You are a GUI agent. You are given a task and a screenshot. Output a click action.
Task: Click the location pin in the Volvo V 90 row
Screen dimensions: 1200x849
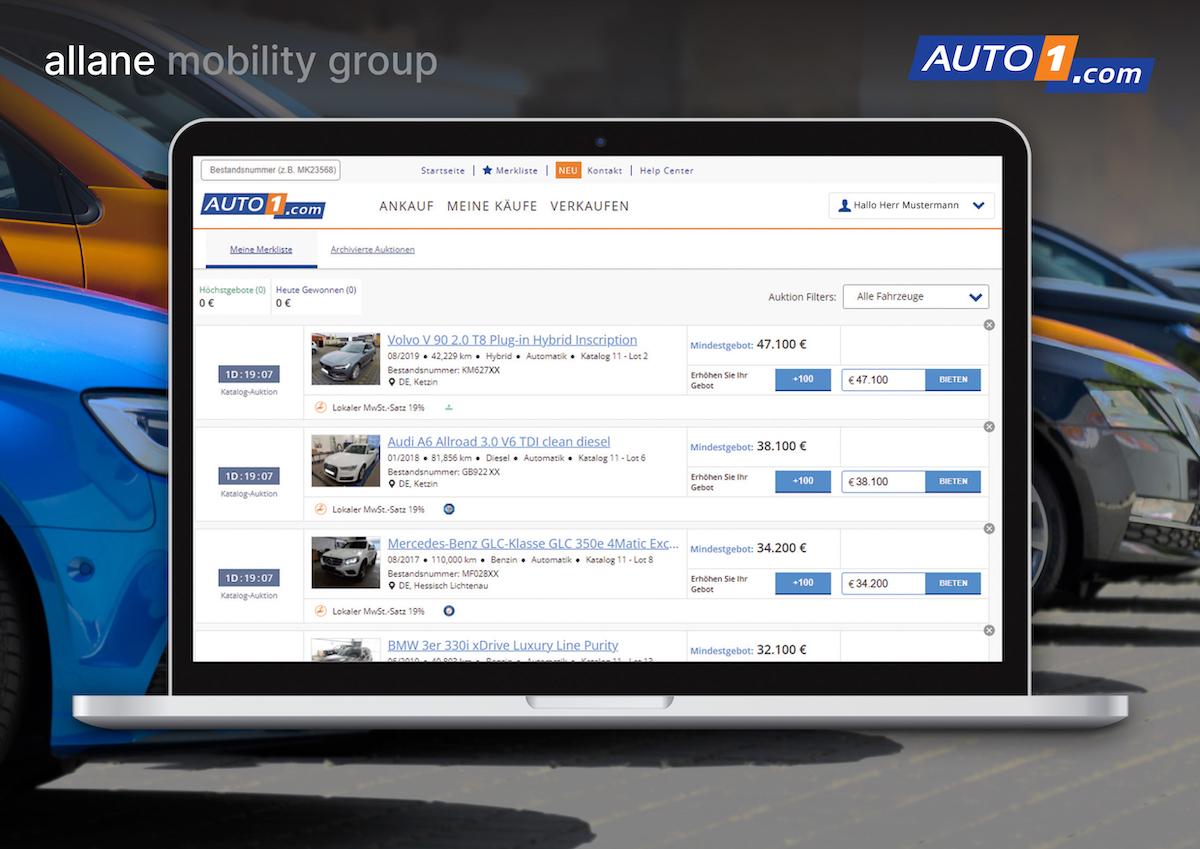392,381
